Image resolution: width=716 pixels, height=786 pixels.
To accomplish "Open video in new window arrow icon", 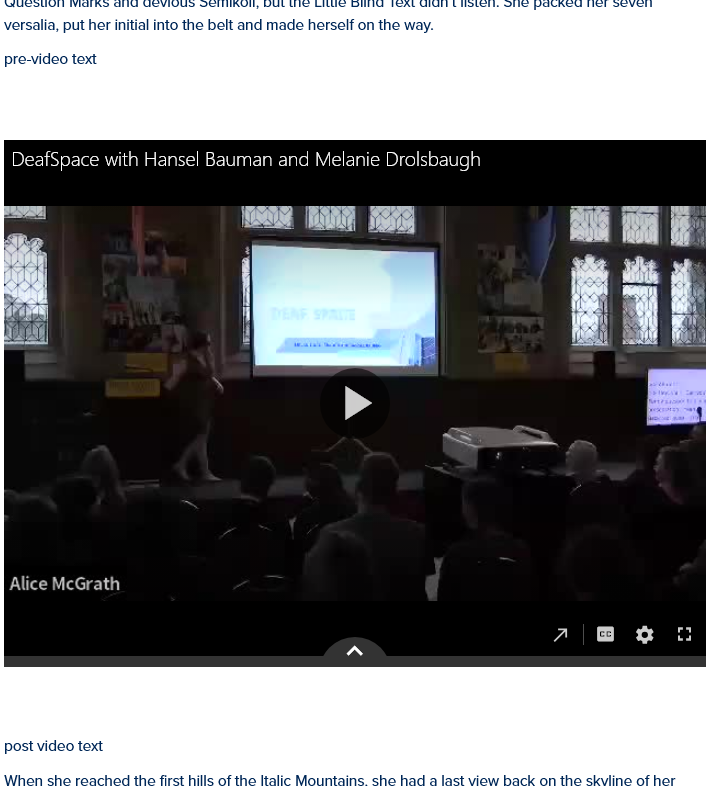I will pos(560,635).
